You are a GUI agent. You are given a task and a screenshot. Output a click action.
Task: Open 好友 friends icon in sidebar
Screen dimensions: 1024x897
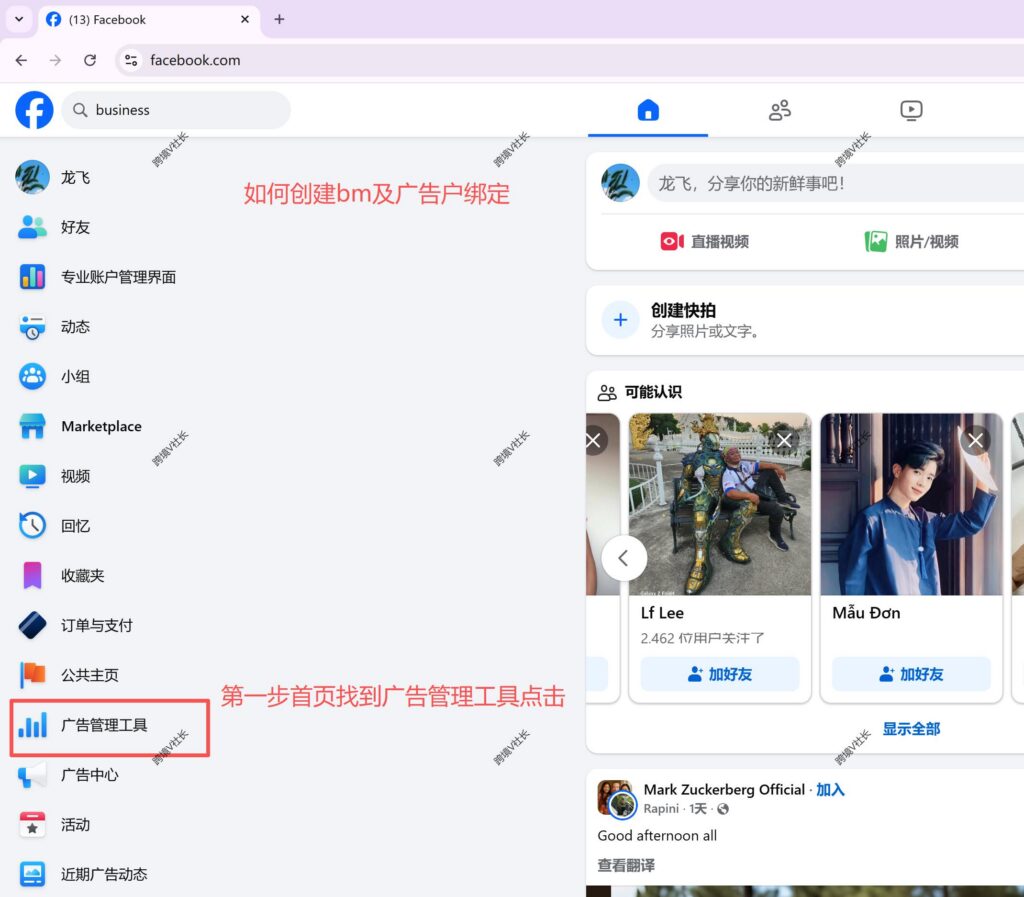pyautogui.click(x=32, y=227)
